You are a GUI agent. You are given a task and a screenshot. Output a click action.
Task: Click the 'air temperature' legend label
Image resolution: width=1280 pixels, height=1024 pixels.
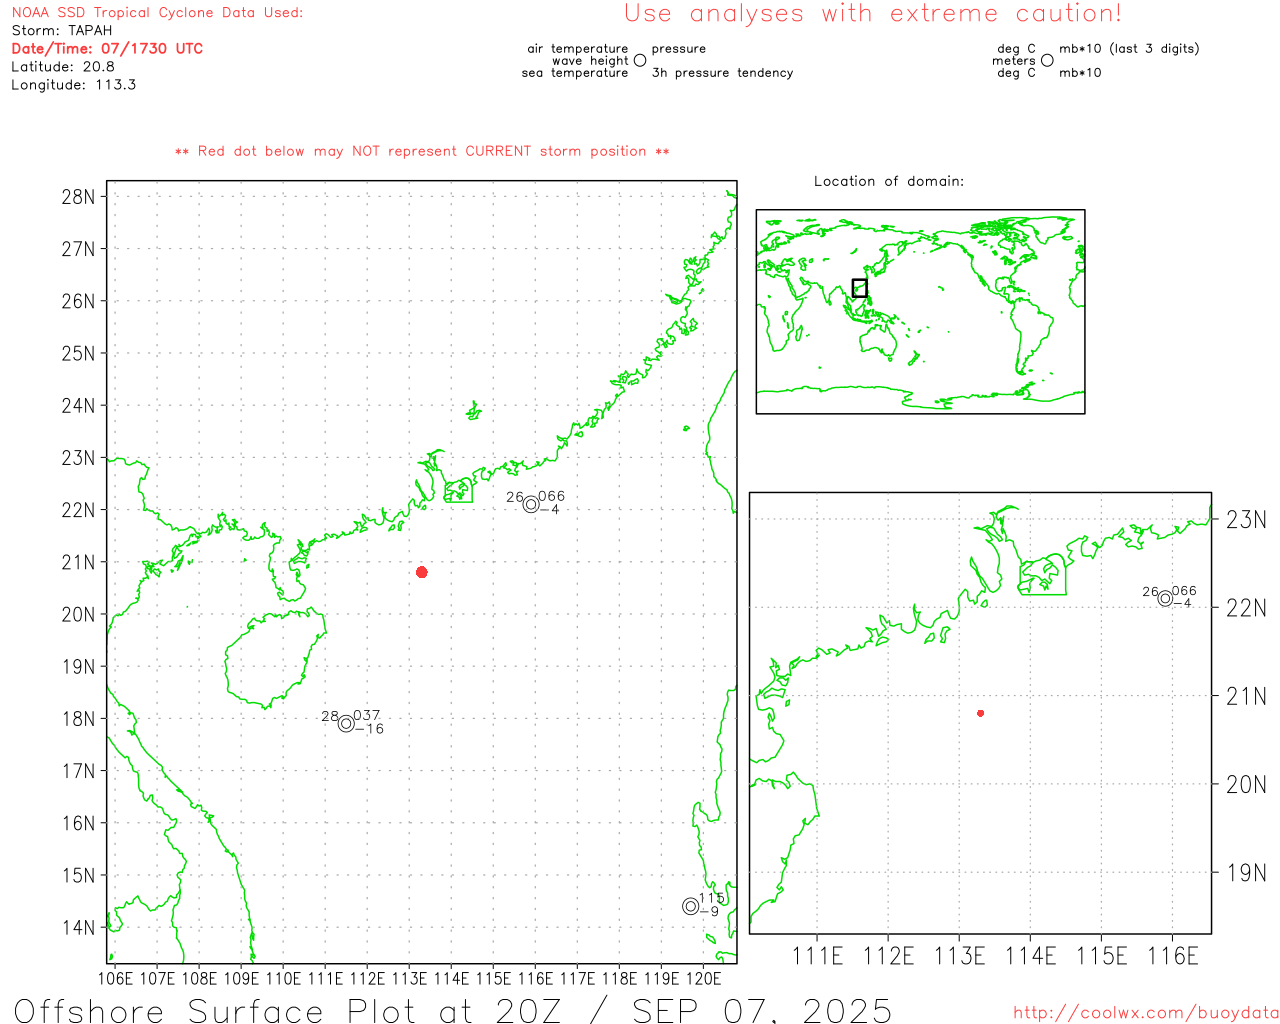point(578,49)
